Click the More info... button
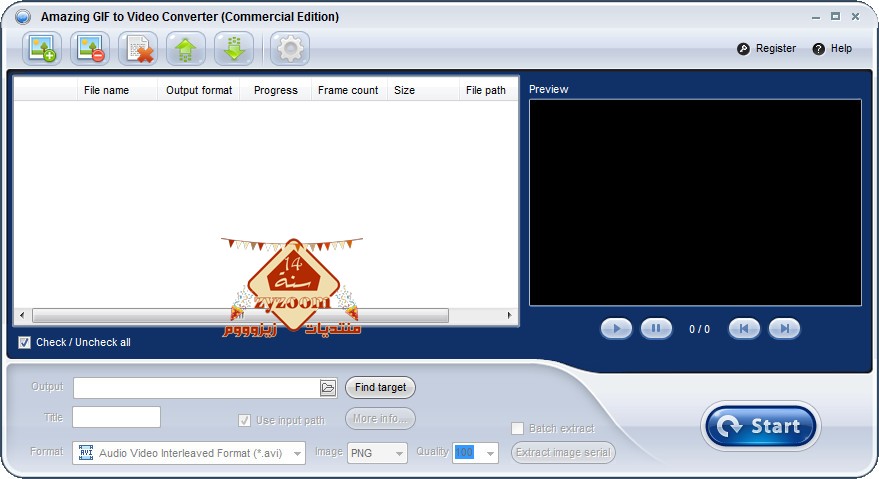This screenshot has height=479, width=879. pyautogui.click(x=380, y=418)
